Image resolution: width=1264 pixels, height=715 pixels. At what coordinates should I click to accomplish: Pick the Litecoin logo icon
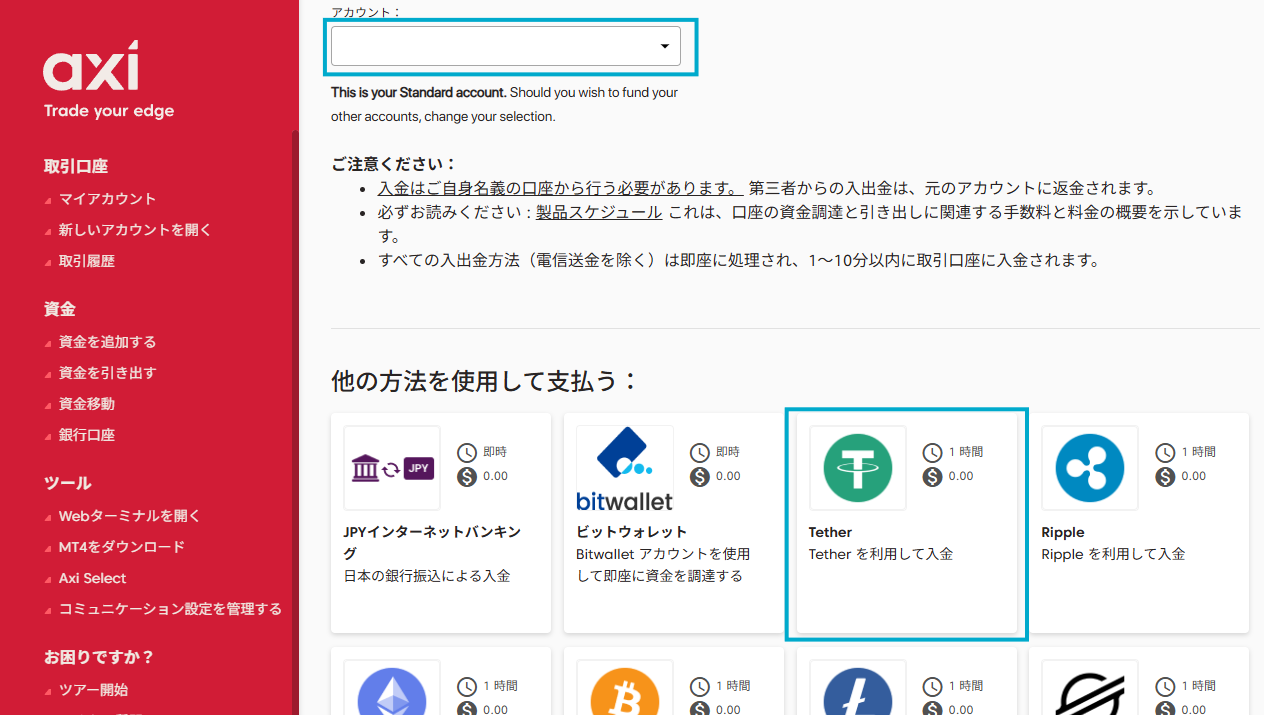pos(858,692)
